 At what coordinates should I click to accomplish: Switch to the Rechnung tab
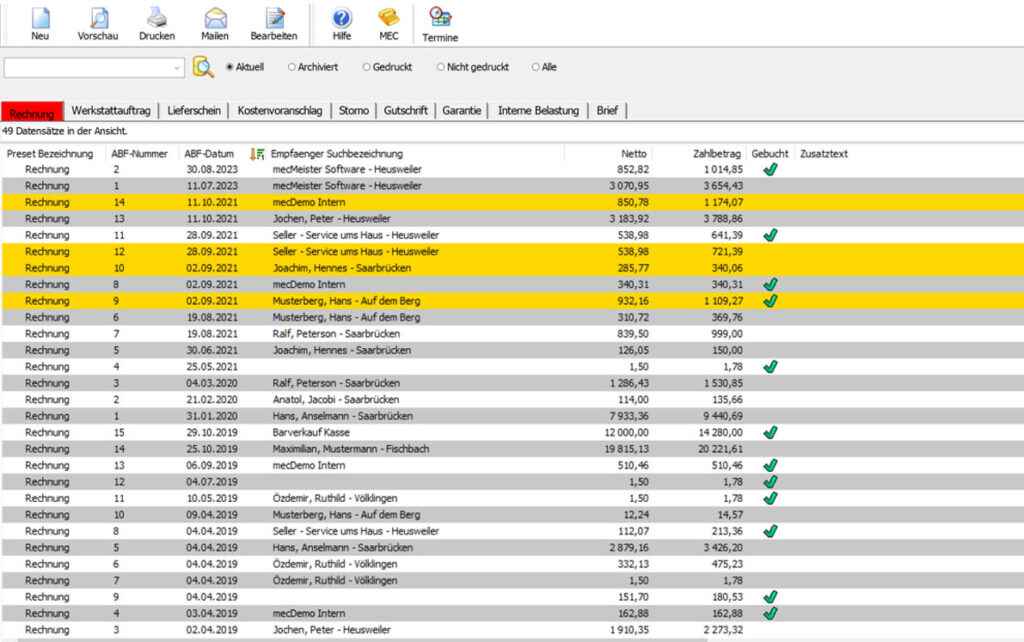(32, 112)
